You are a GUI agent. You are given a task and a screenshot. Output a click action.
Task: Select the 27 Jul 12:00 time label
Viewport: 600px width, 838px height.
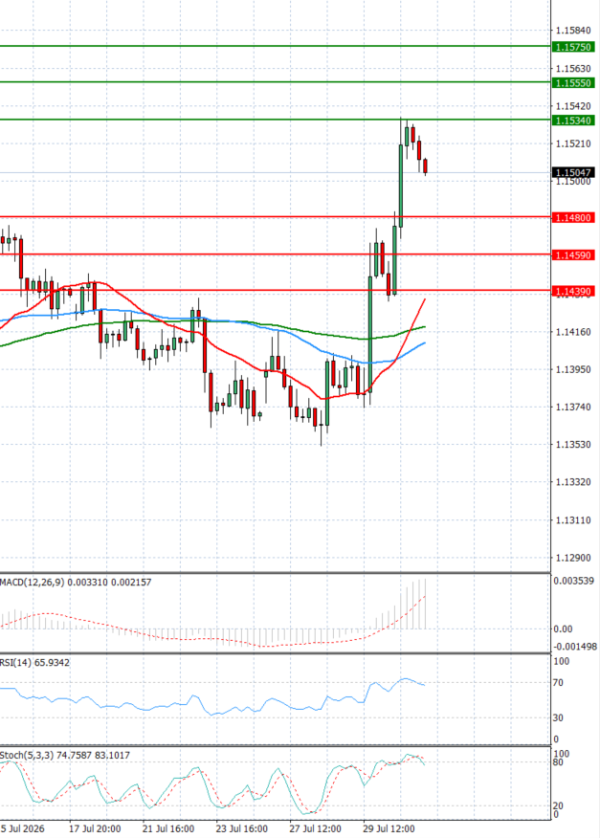(x=315, y=828)
